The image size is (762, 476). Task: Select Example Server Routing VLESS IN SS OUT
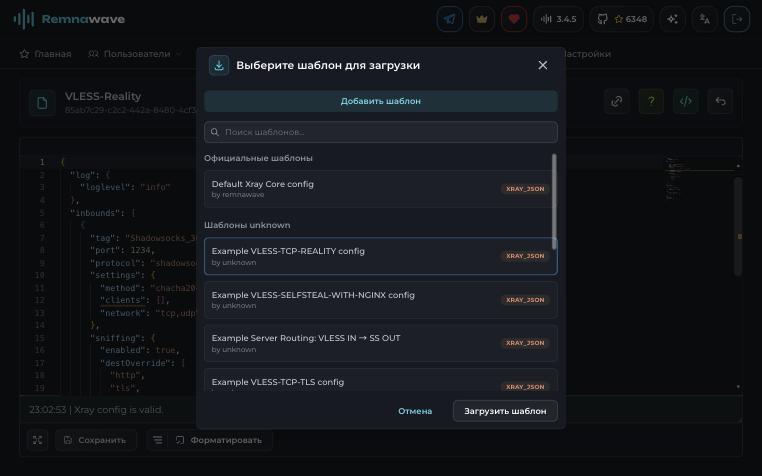pyautogui.click(x=381, y=343)
